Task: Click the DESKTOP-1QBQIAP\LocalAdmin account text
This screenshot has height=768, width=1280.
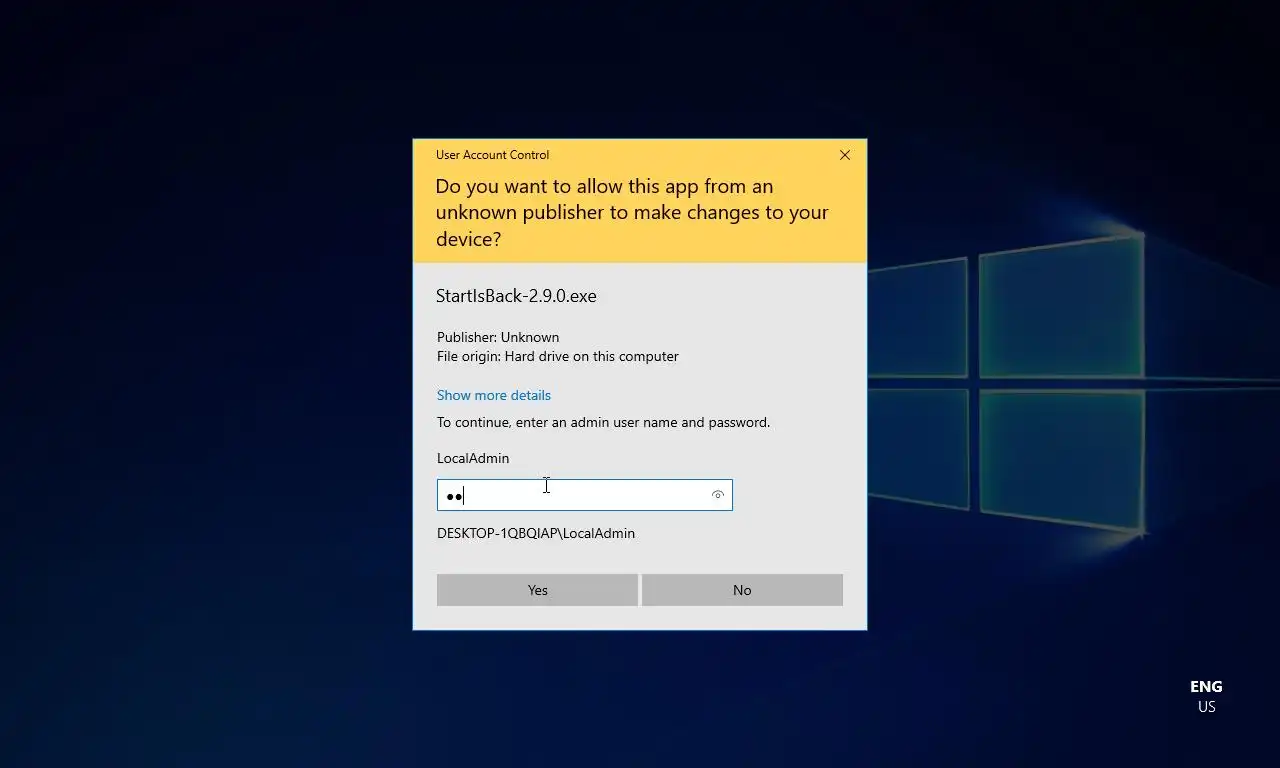Action: point(536,533)
